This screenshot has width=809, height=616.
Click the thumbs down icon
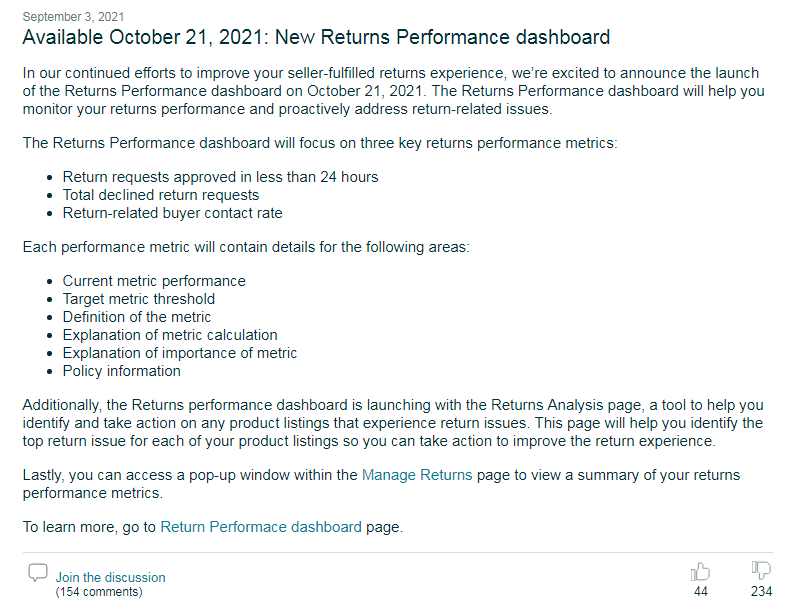(761, 571)
